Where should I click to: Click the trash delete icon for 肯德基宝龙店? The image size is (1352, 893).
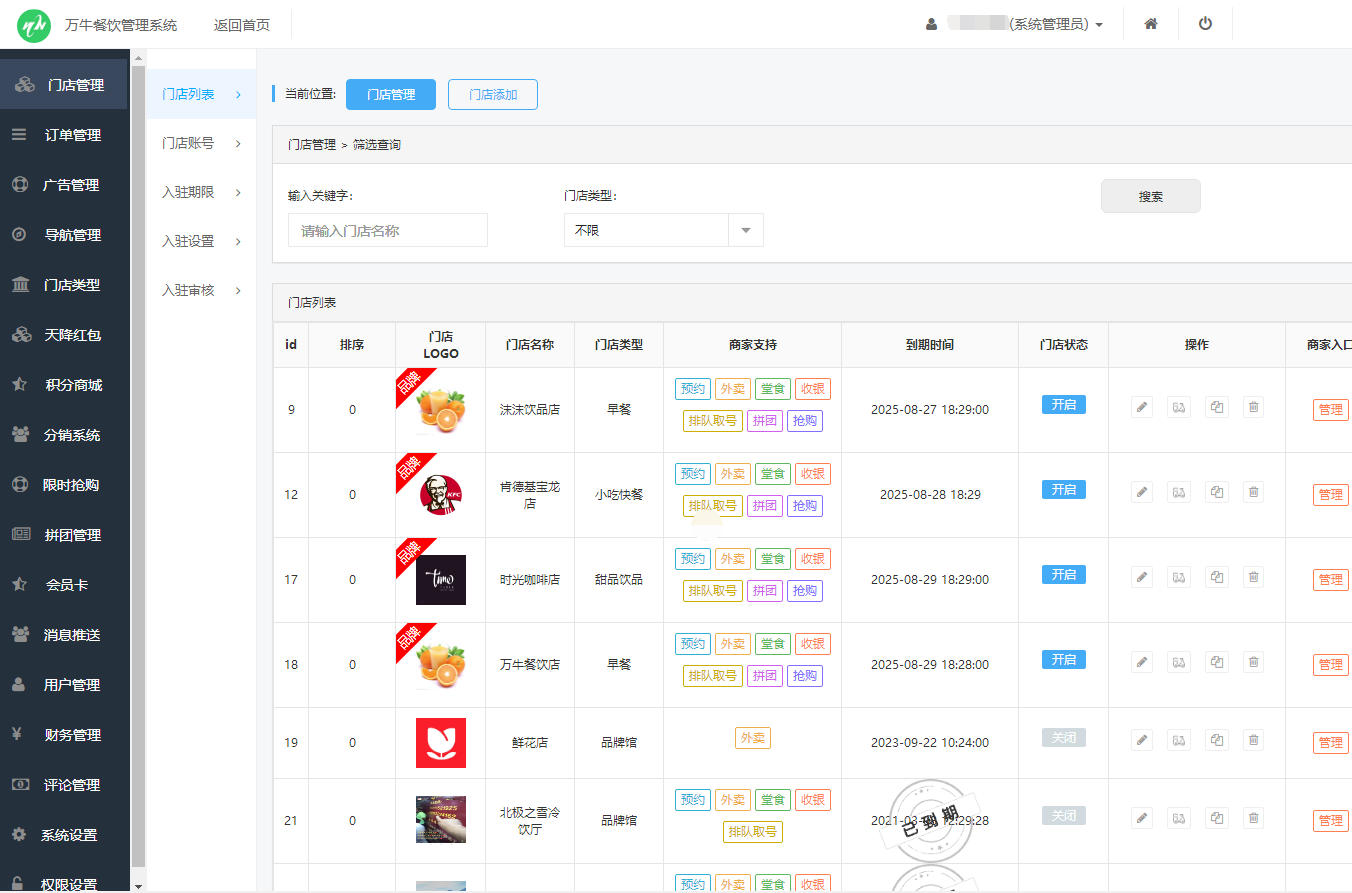point(1253,492)
